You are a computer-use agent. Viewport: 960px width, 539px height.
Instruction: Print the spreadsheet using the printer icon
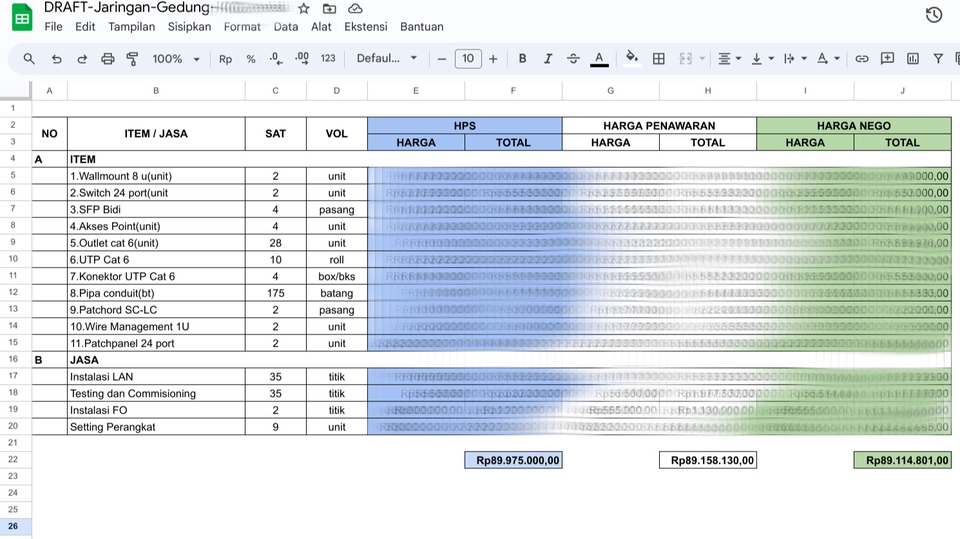tap(108, 59)
